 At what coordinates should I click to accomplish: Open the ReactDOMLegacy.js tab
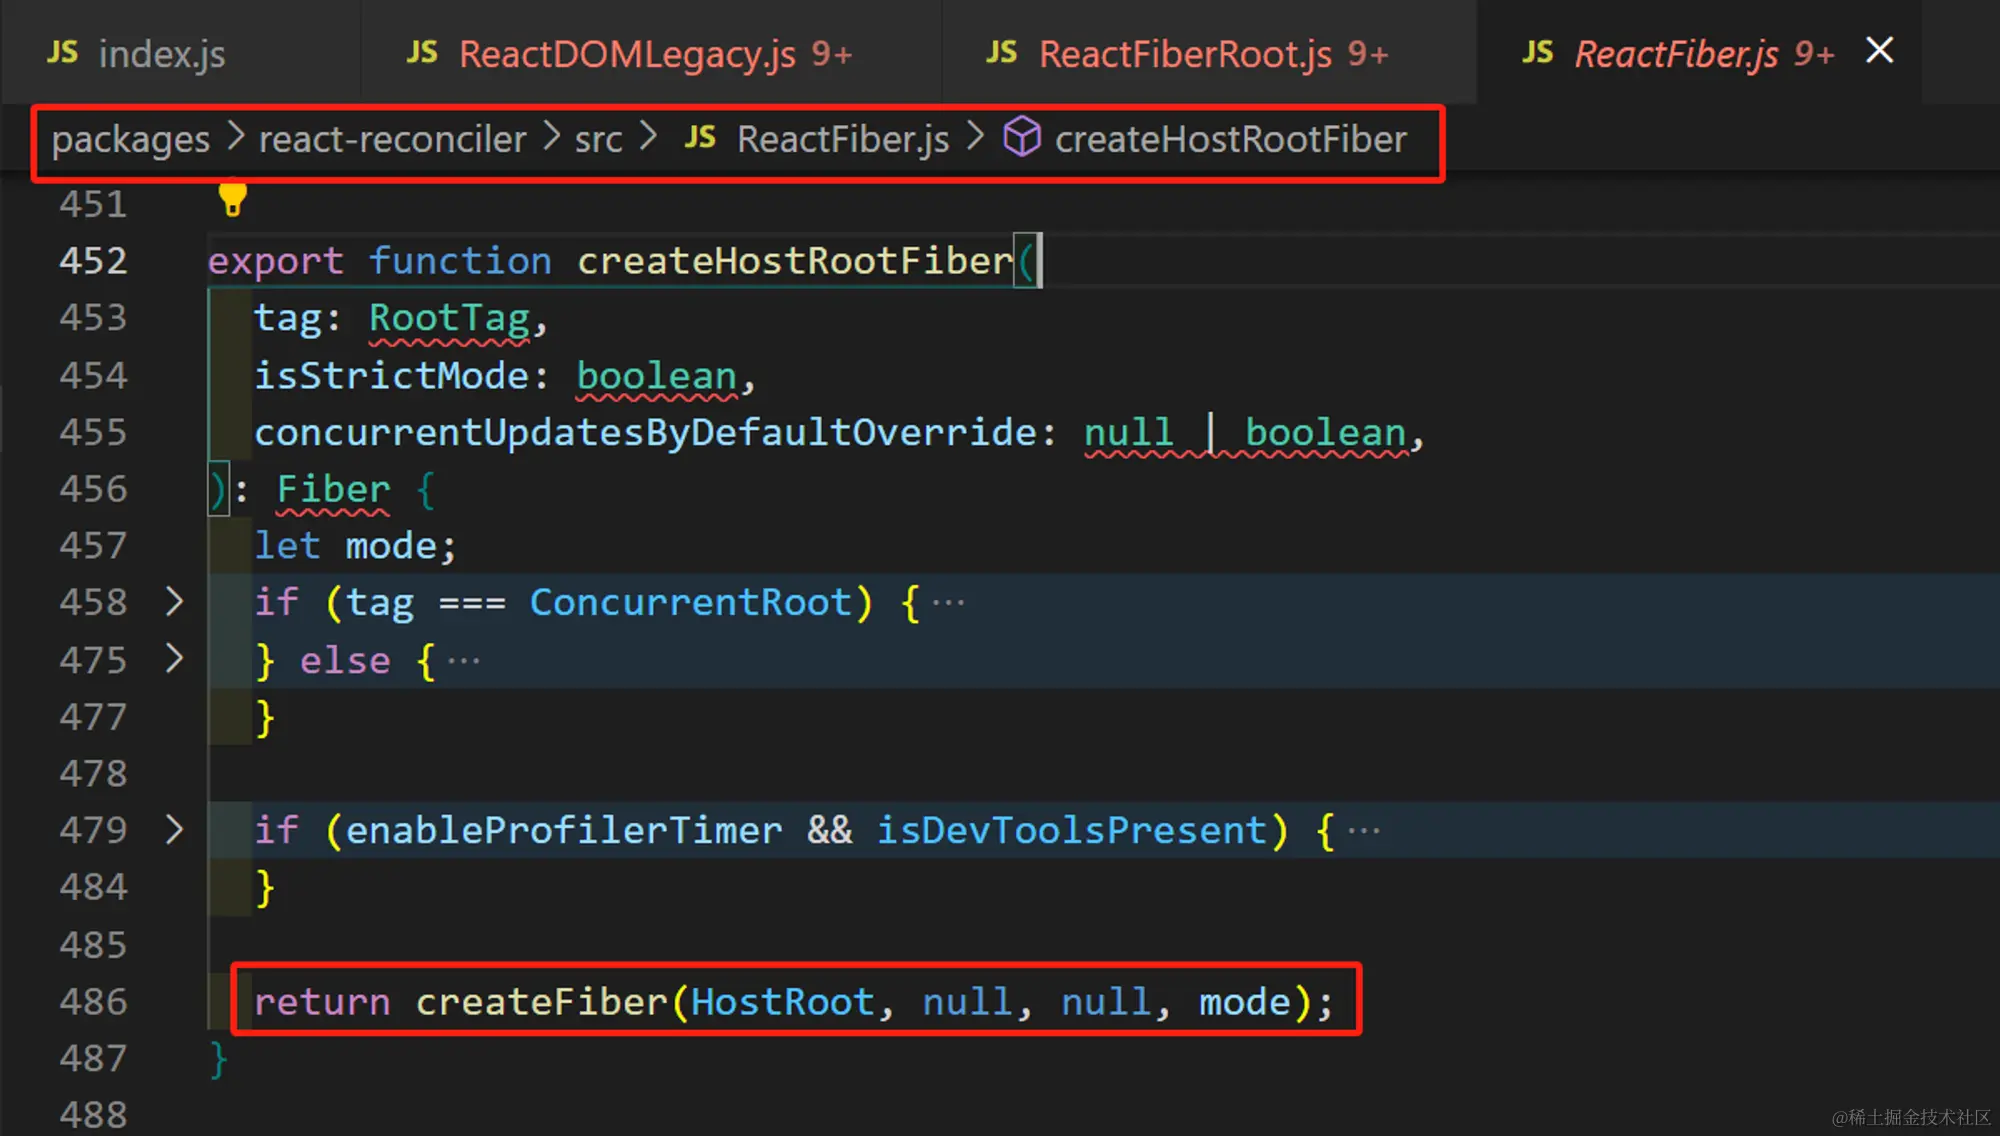pos(627,54)
